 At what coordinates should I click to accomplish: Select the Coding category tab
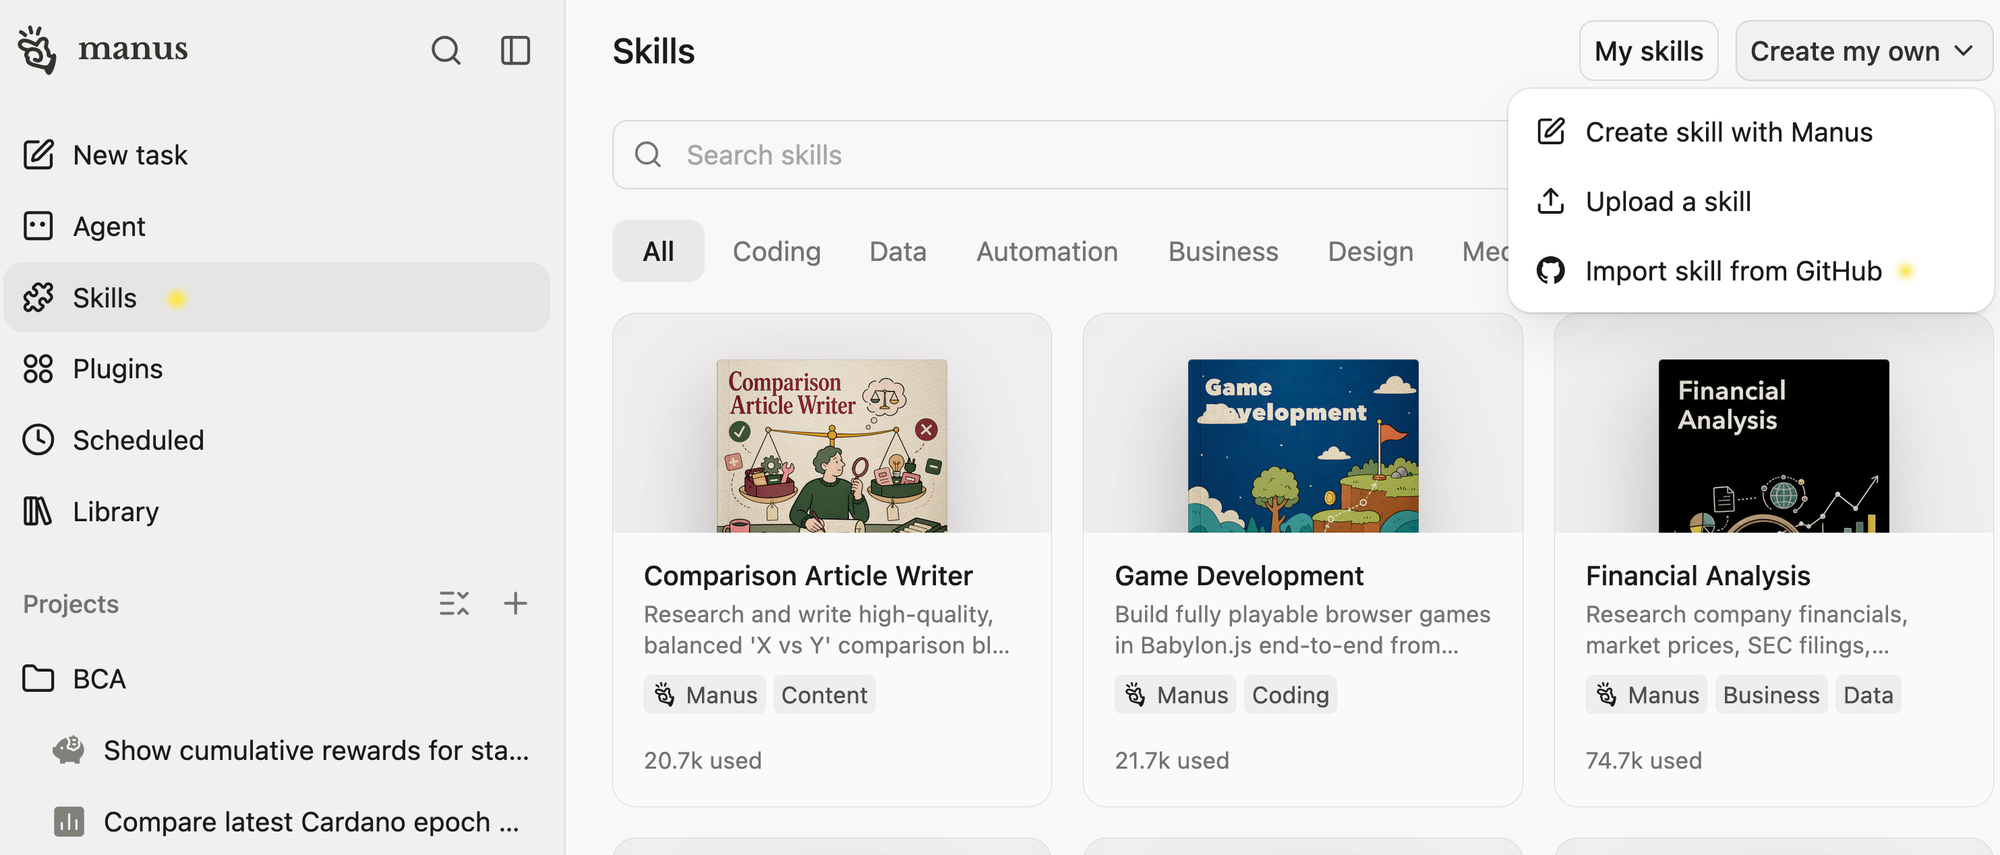point(777,251)
